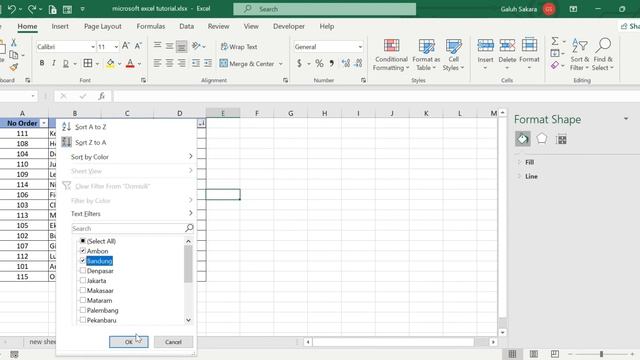This screenshot has width=640, height=360.
Task: Click the Delete cells icon
Action: click(x=507, y=46)
